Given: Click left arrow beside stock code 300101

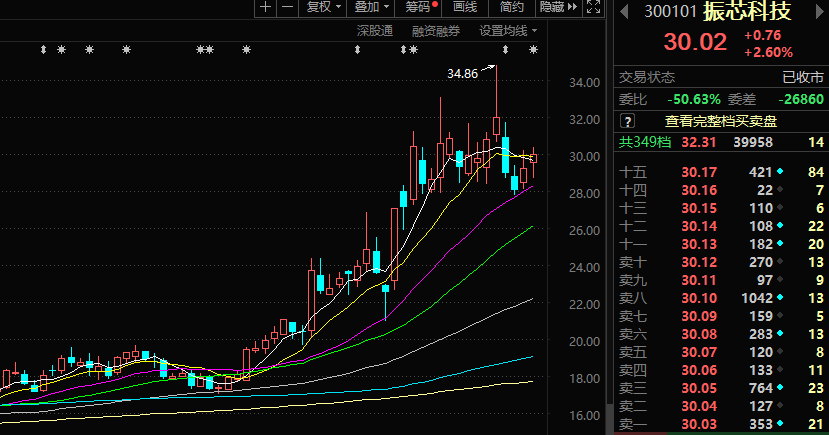Looking at the screenshot, I should point(625,12).
